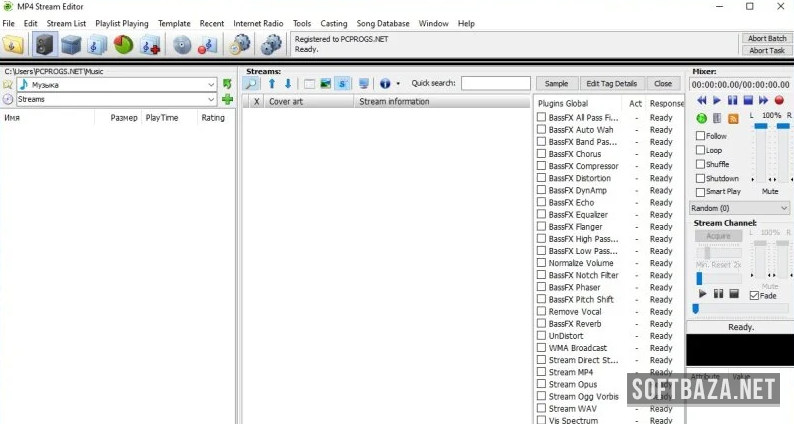The image size is (794, 424).
Task: Click the speaker icon in main toolbar
Action: (x=44, y=44)
